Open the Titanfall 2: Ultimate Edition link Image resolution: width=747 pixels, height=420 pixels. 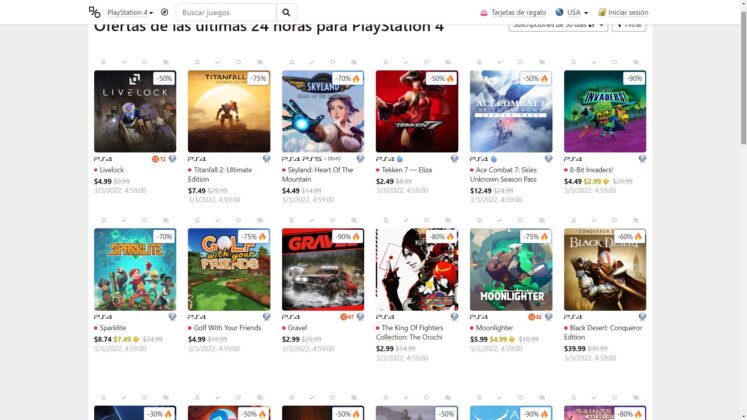(x=220, y=174)
